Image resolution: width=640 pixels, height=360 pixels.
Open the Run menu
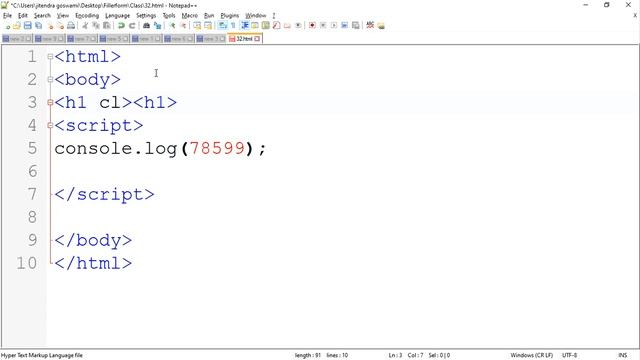pos(209,16)
